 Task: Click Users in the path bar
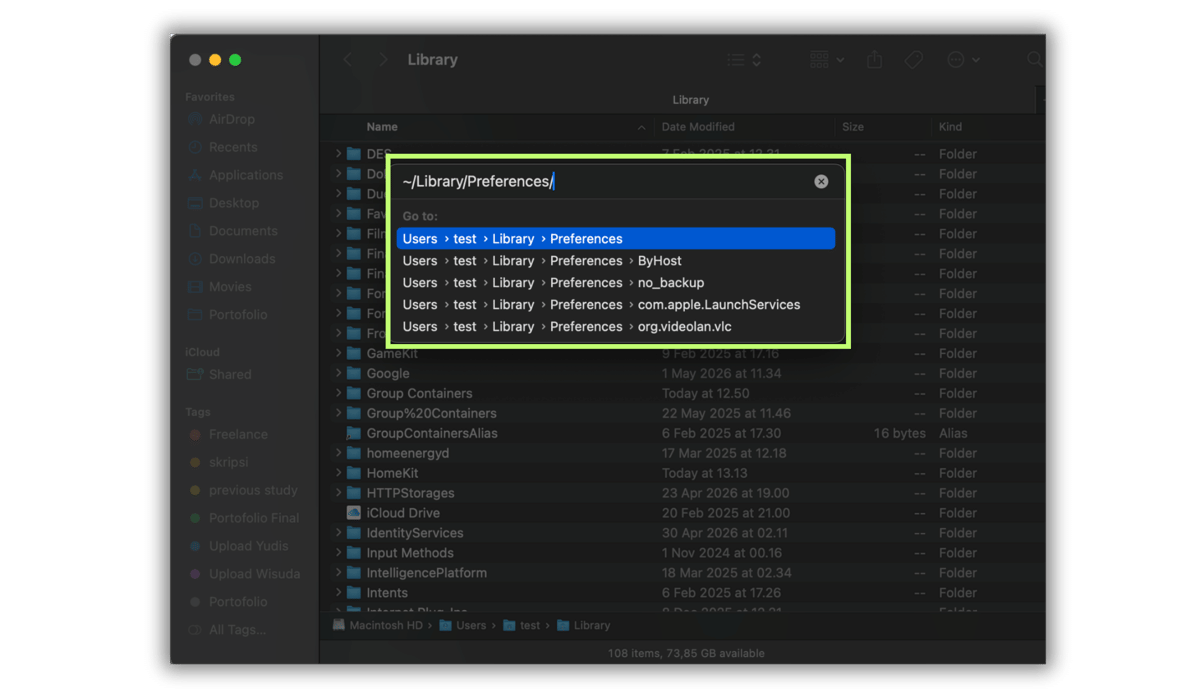[462, 625]
